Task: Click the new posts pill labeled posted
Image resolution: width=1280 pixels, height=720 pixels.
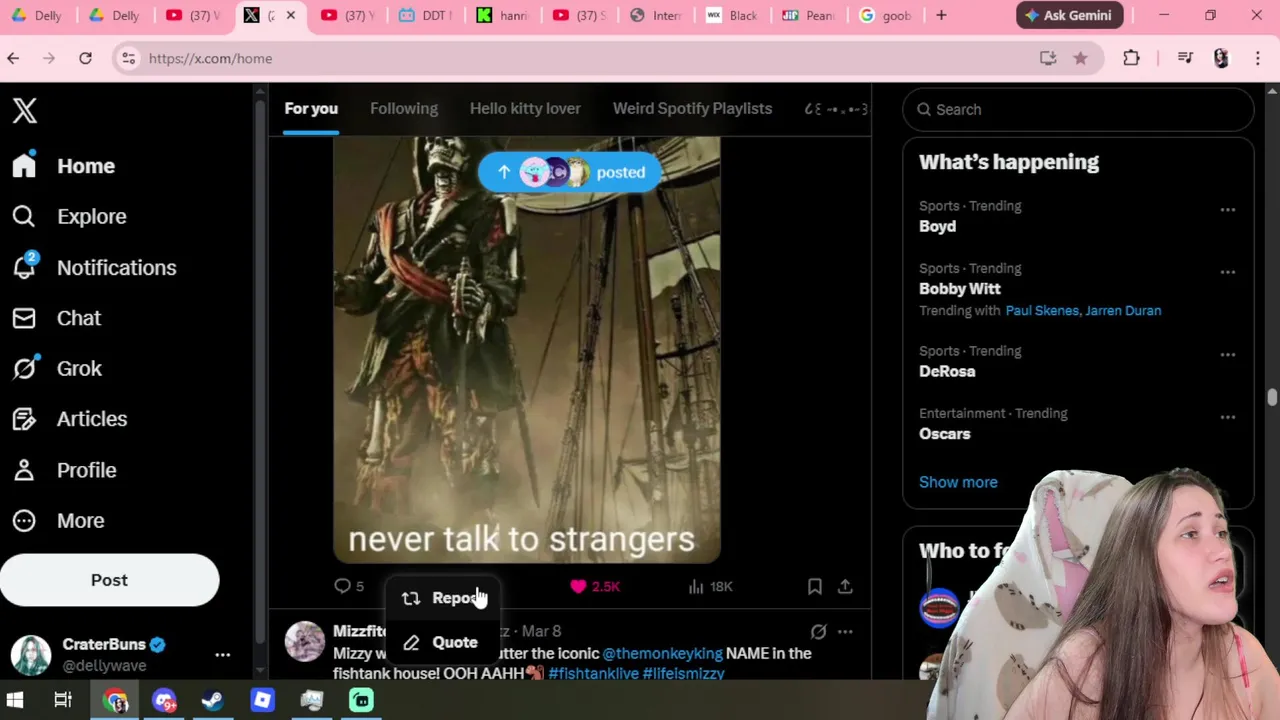Action: point(569,172)
